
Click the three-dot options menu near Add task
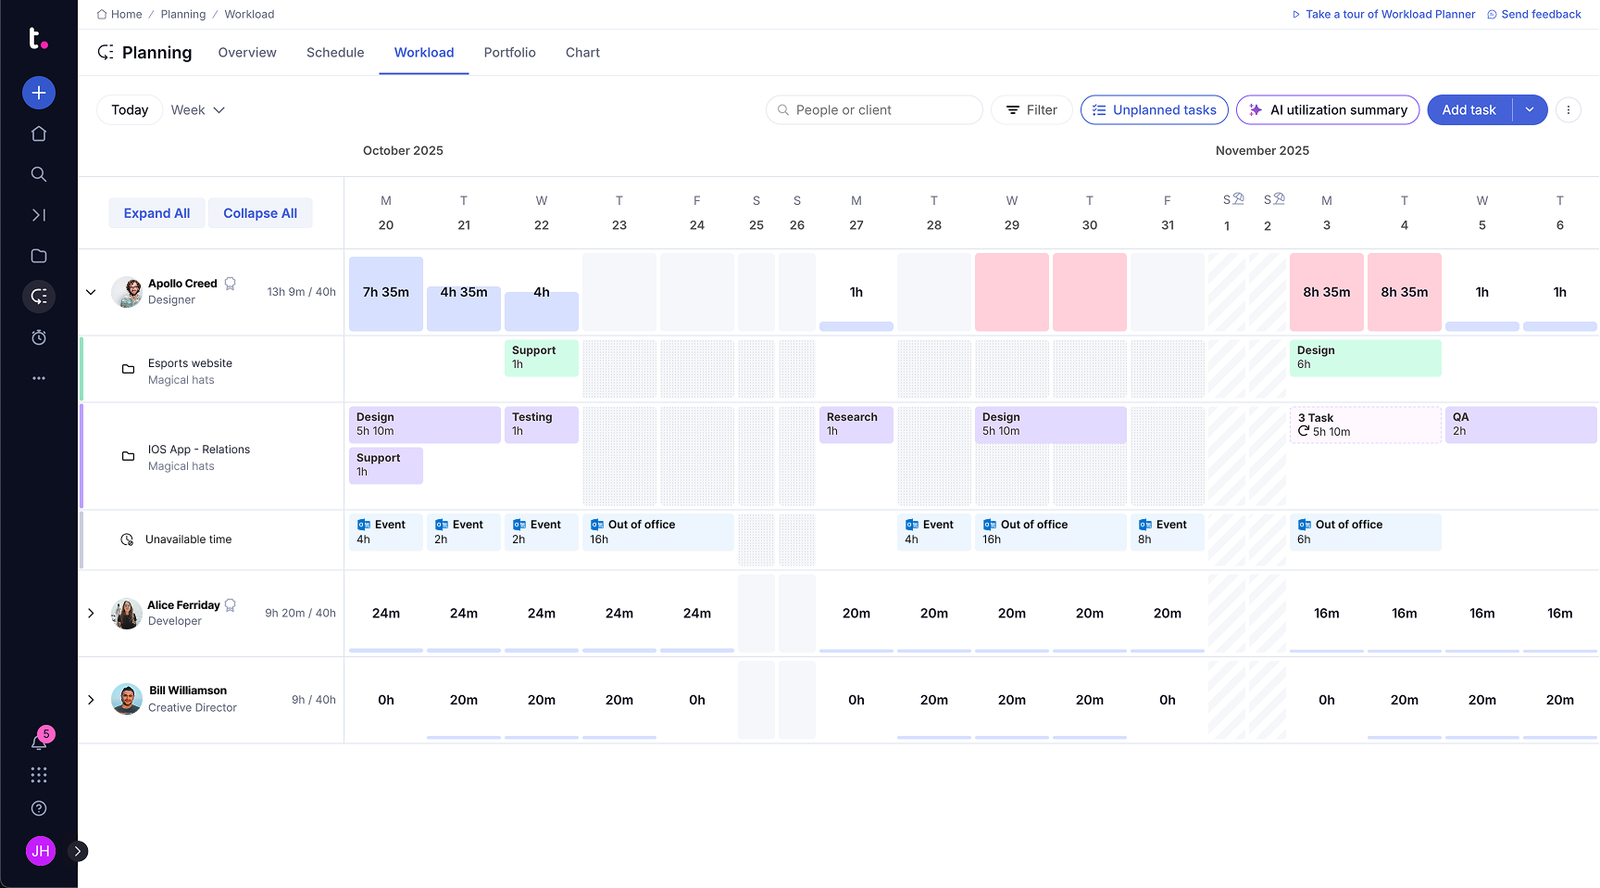(1568, 110)
